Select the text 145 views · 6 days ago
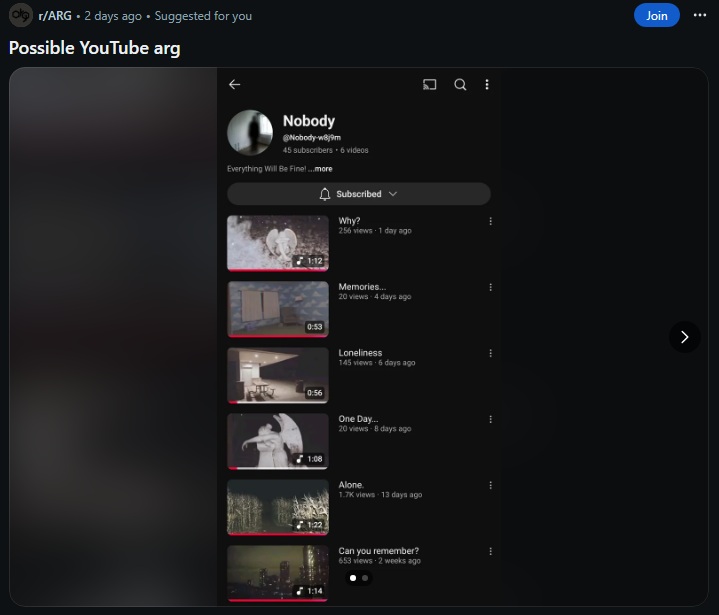This screenshot has height=615, width=719. [377, 363]
